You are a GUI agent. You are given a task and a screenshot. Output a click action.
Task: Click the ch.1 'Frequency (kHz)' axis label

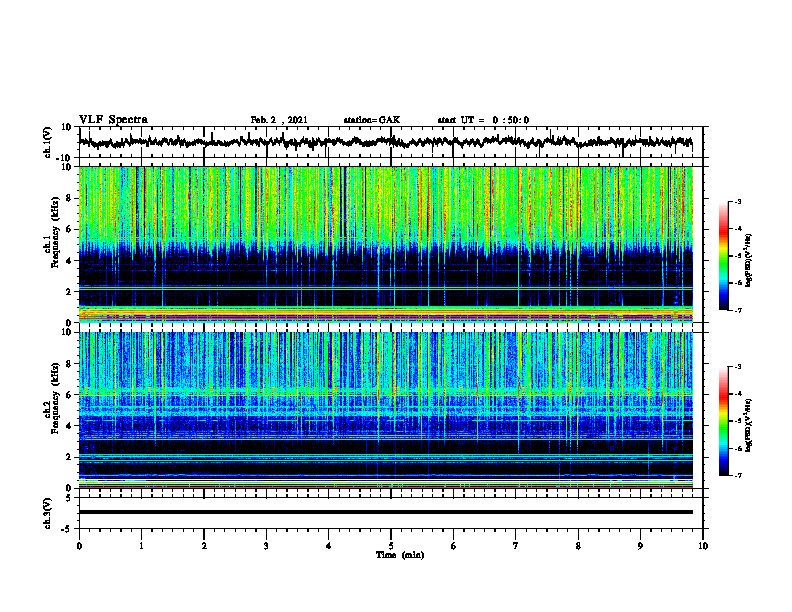56,233
